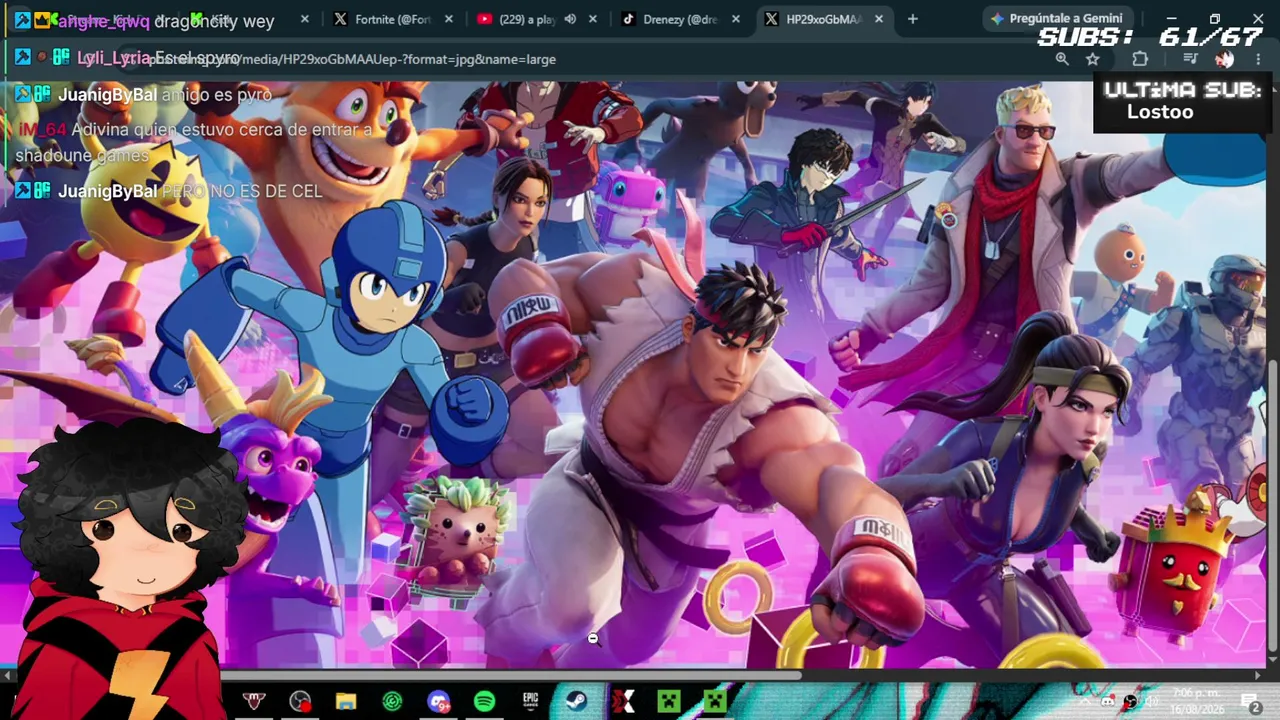Open Epic Games Launcher from the taskbar
This screenshot has height=720, width=1280.
pyautogui.click(x=530, y=702)
